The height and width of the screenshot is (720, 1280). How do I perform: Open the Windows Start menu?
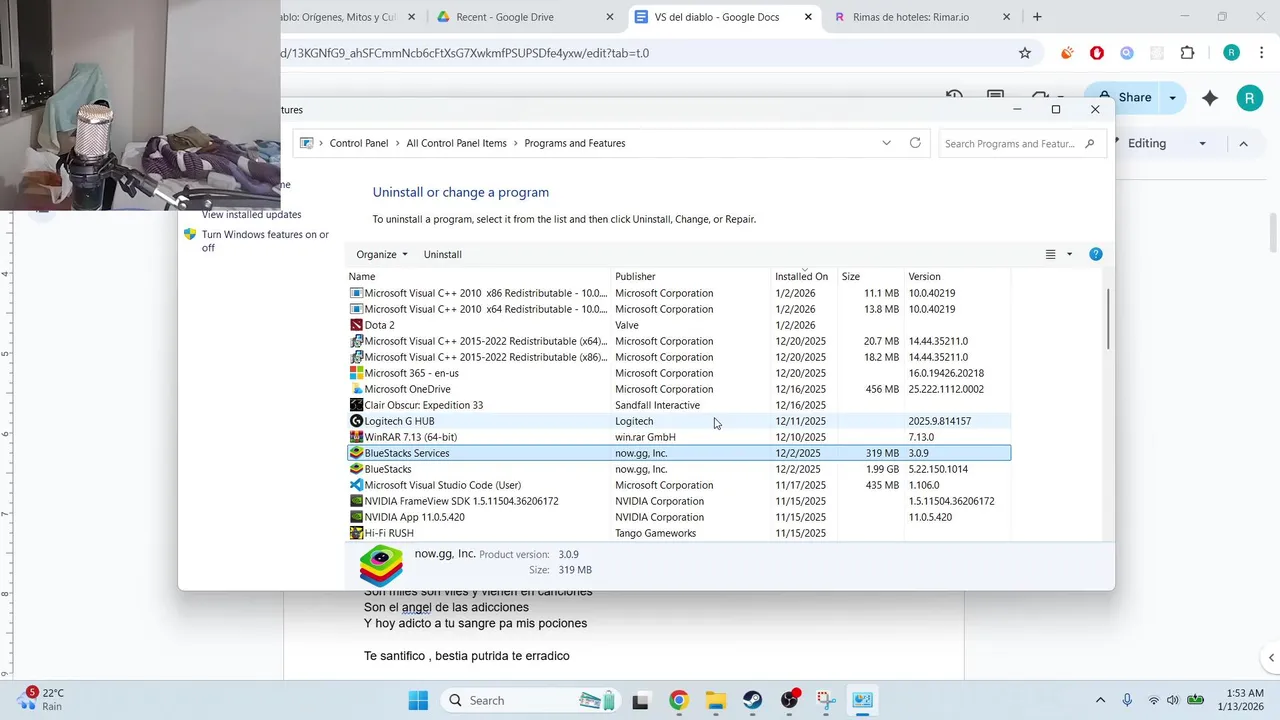coord(418,700)
